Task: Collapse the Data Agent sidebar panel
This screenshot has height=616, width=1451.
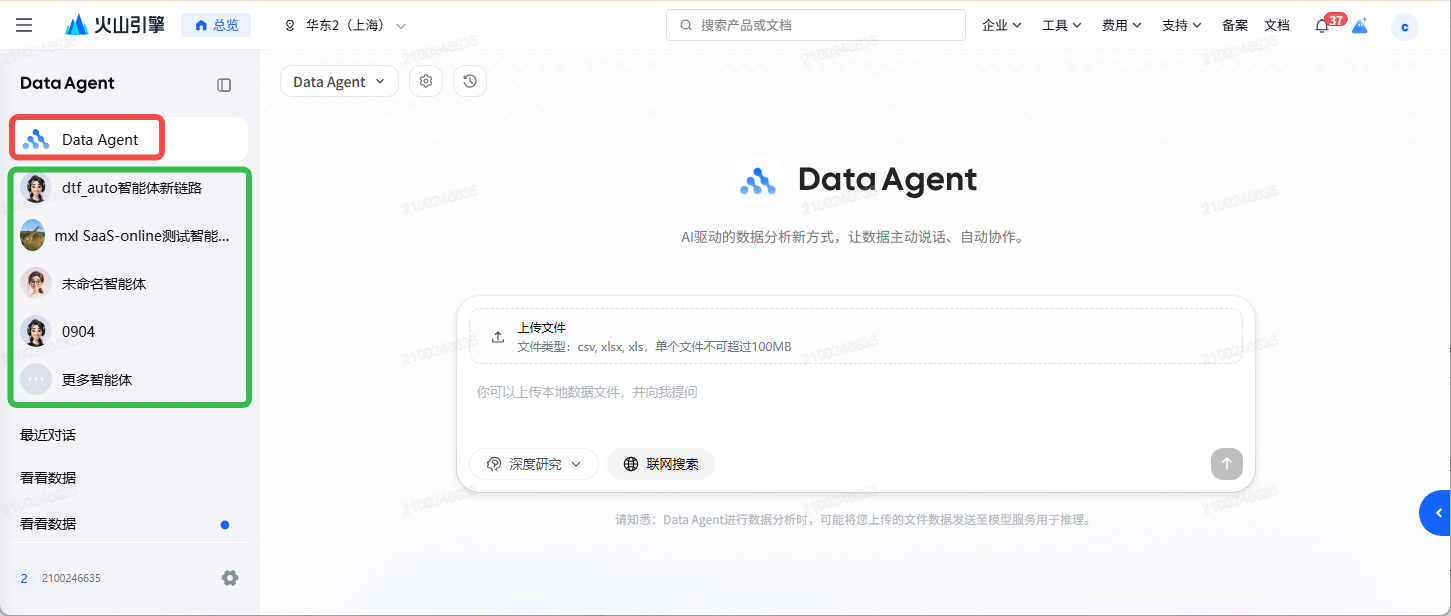Action: click(x=224, y=85)
